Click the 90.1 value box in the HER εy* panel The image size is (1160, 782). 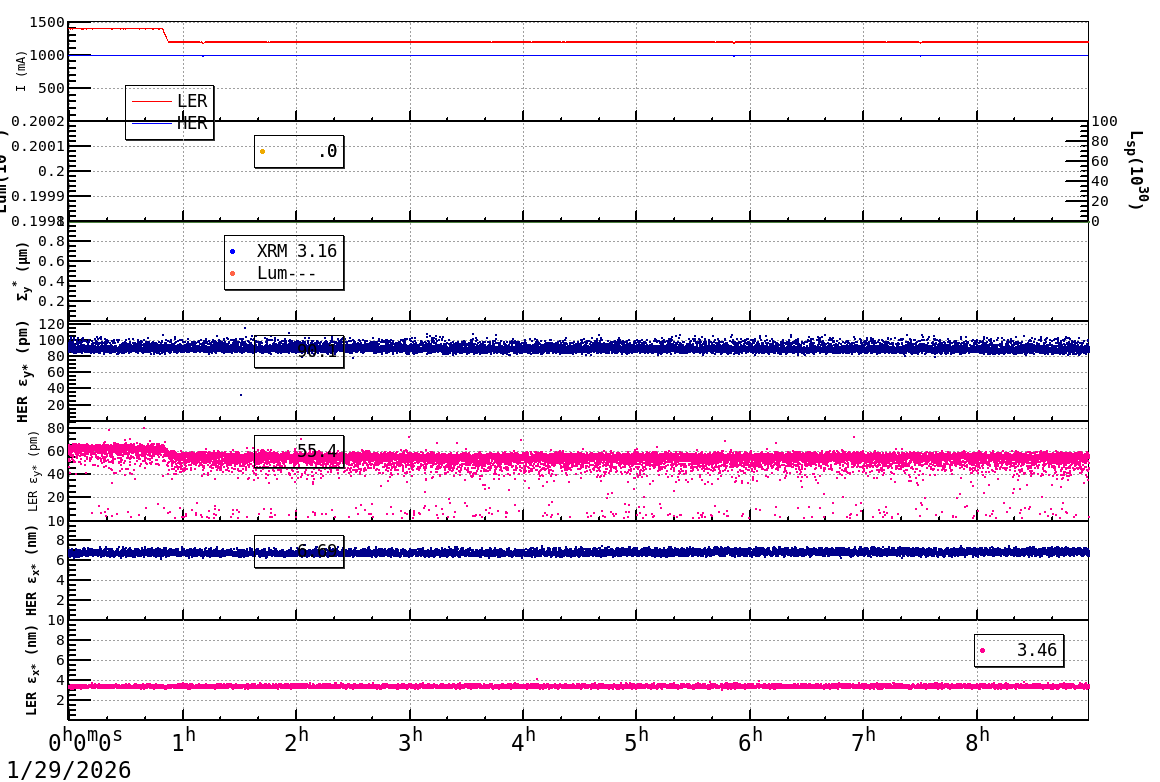299,351
